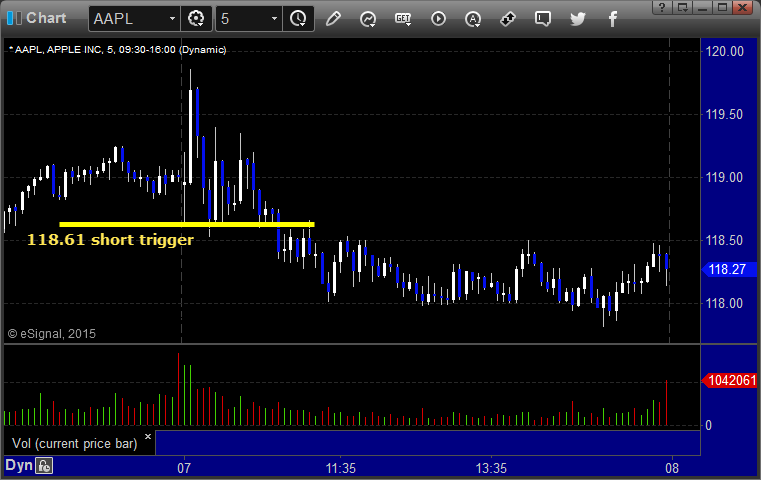Click the 08 date axis label
The width and height of the screenshot is (761, 480).
672,468
